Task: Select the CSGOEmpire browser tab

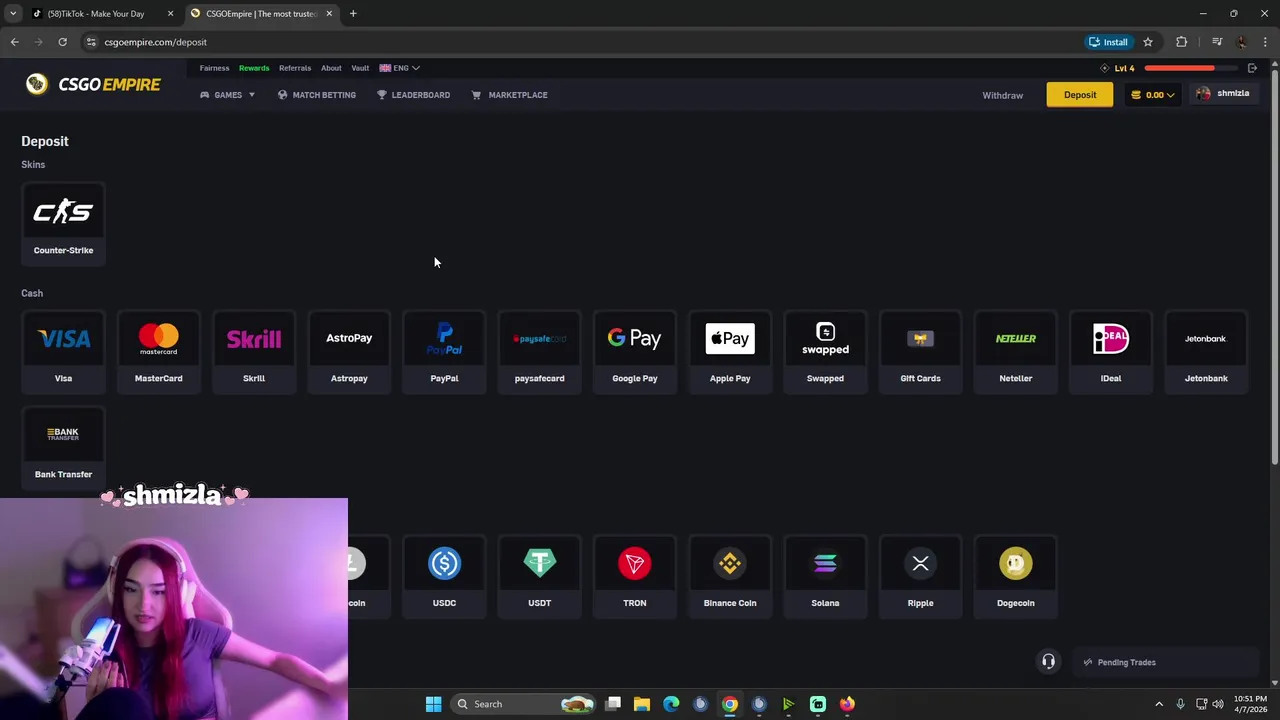Action: point(260,14)
